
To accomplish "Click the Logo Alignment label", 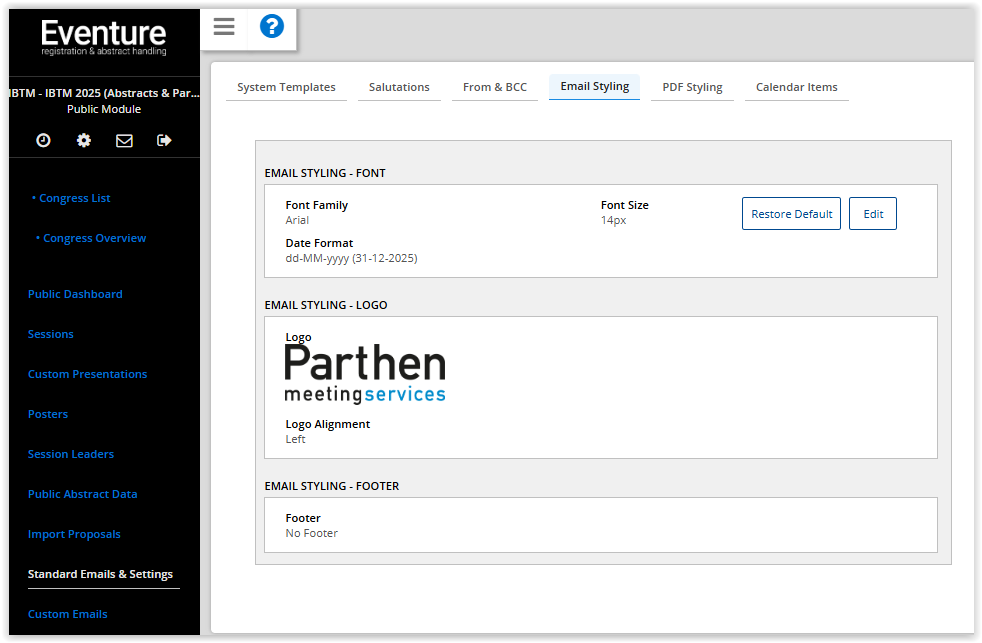I will (328, 424).
